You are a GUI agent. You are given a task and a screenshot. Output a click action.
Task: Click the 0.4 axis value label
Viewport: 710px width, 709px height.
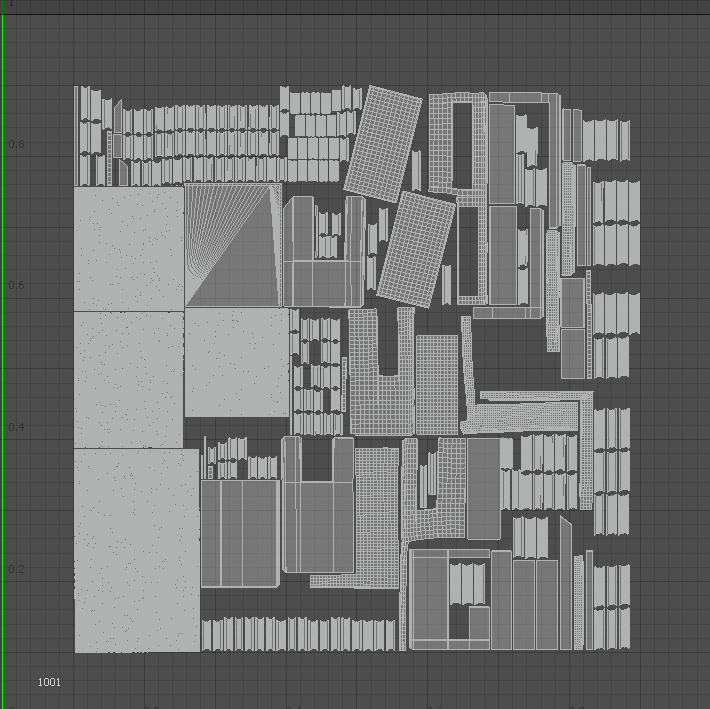[16, 428]
